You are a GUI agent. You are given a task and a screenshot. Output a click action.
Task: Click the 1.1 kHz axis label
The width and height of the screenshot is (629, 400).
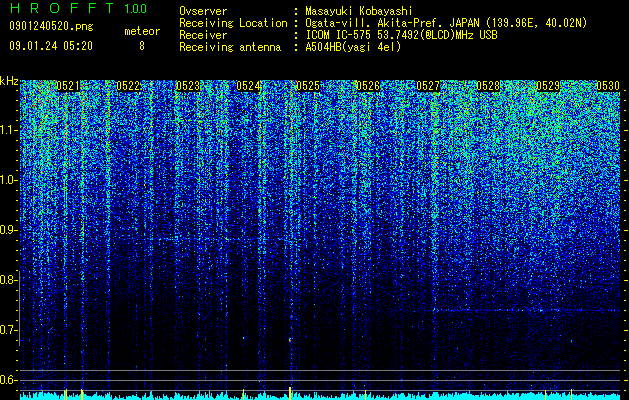coord(9,130)
